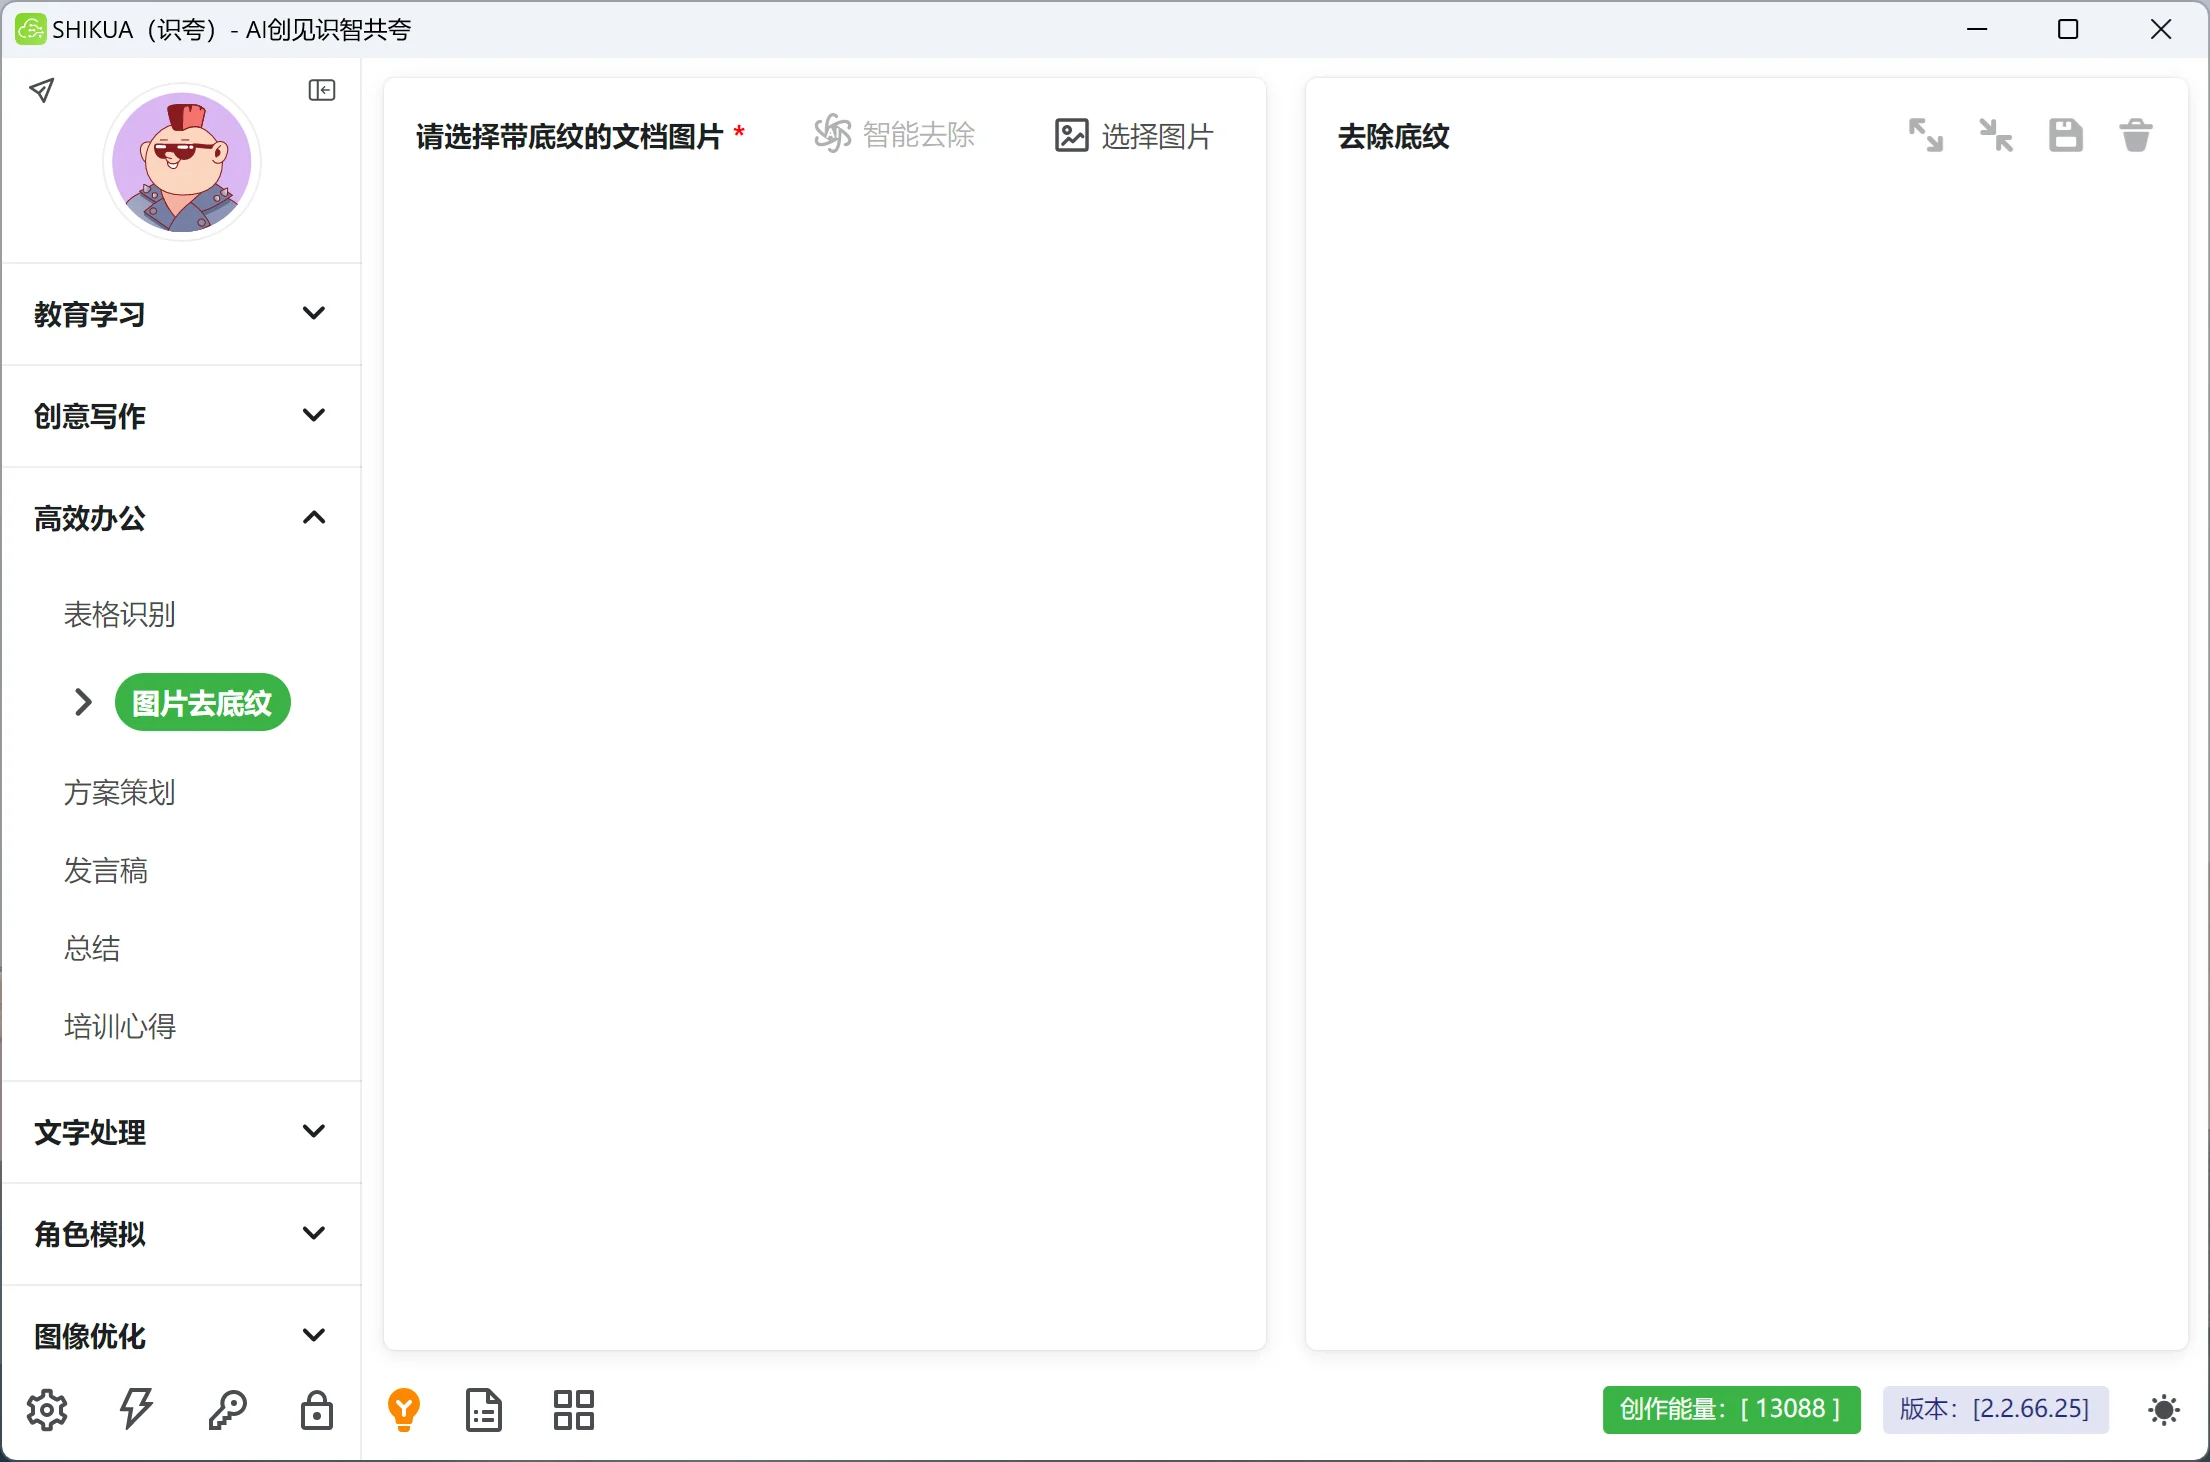Click the 创作能量 13088 badge

coord(1732,1410)
